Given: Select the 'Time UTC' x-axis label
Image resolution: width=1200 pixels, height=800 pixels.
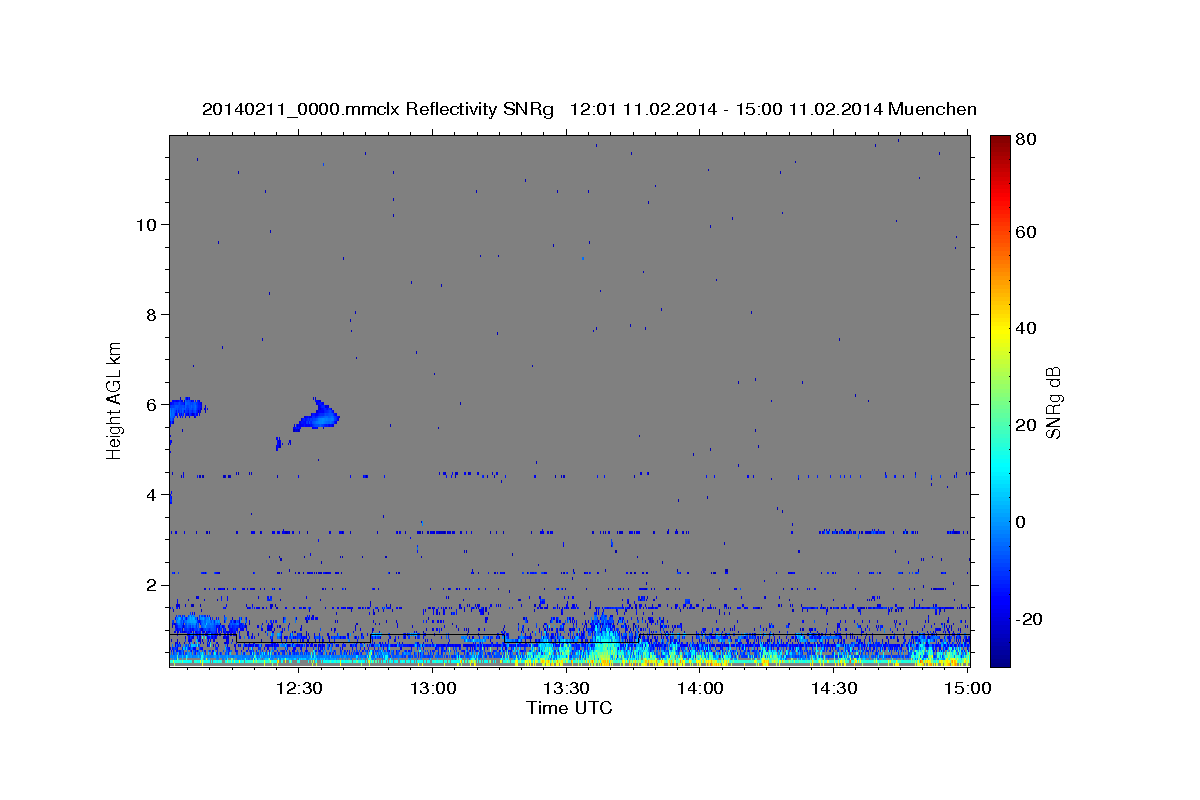Looking at the screenshot, I should (x=569, y=708).
